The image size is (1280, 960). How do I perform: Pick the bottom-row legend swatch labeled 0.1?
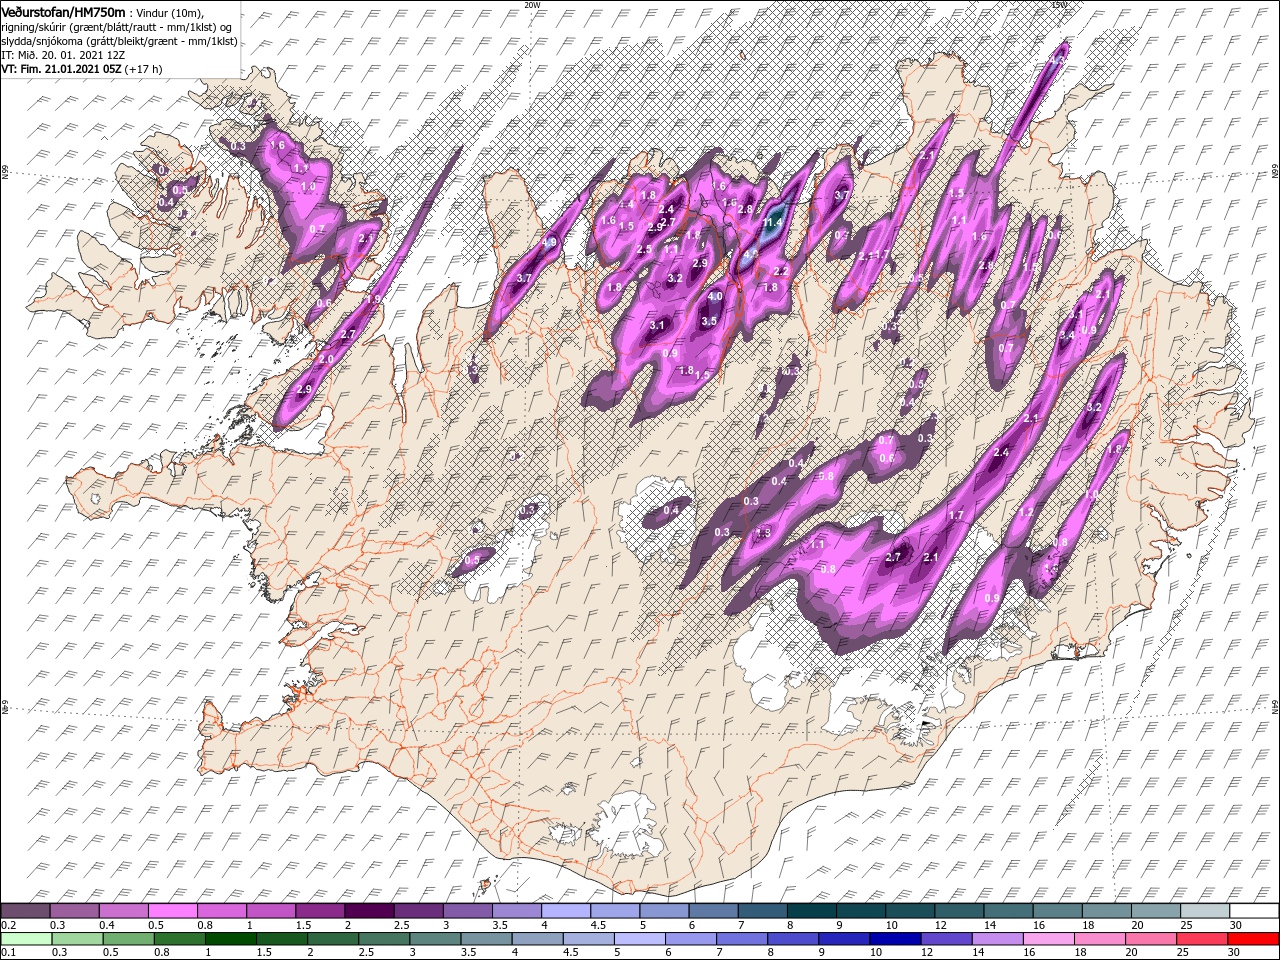click(x=27, y=939)
